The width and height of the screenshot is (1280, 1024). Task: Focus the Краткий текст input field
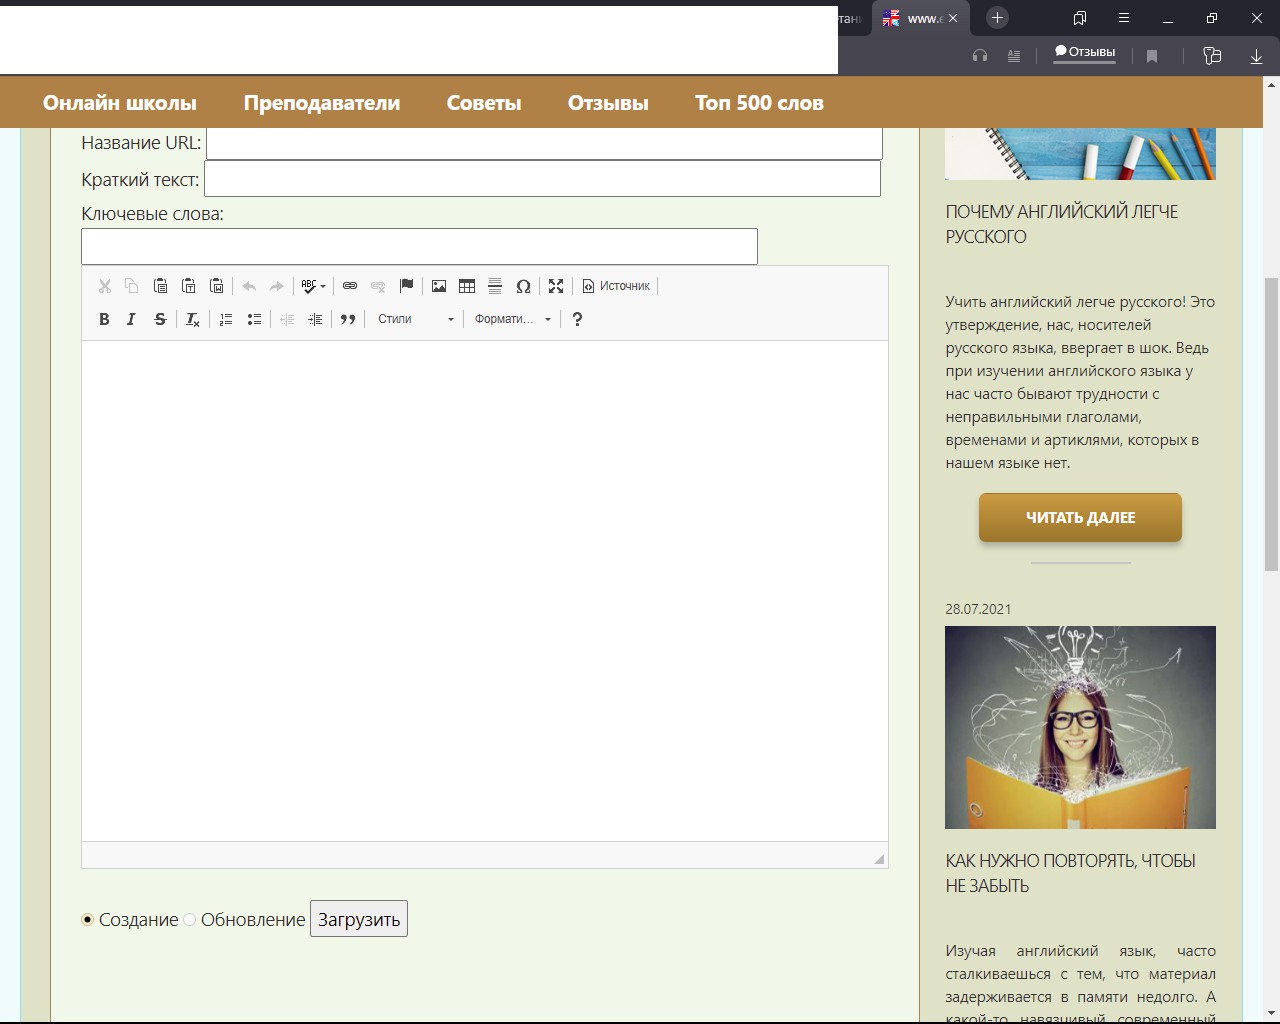pos(542,179)
